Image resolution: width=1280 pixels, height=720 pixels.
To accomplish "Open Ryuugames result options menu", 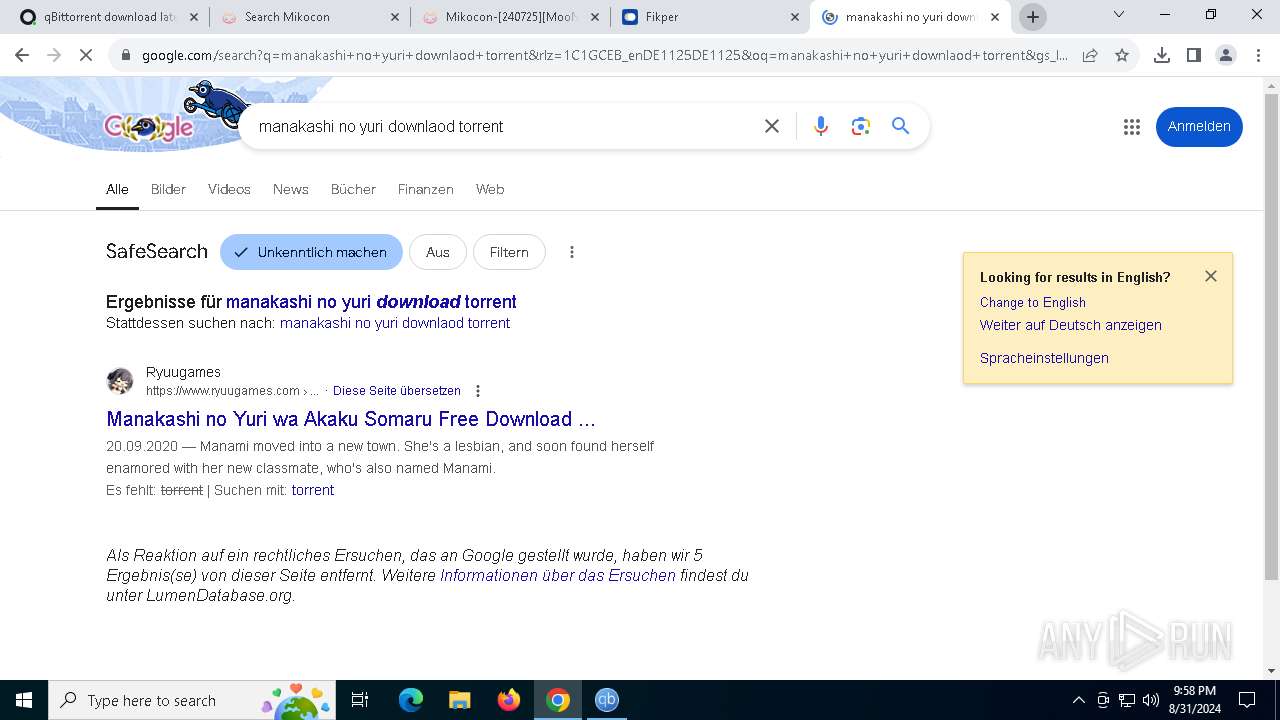I will [x=478, y=391].
